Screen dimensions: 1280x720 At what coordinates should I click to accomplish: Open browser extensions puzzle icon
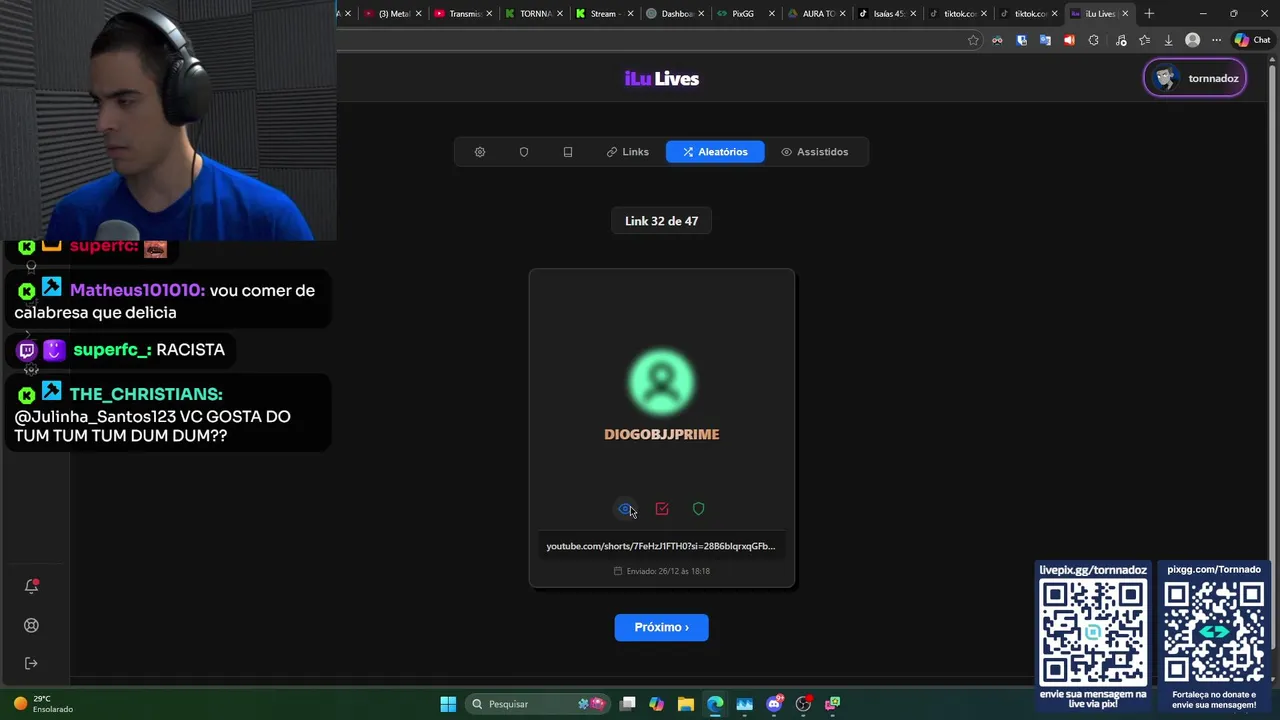tap(1093, 40)
